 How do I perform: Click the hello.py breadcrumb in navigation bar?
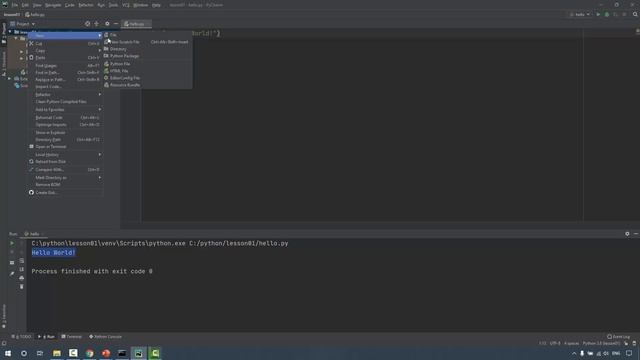pyautogui.click(x=35, y=15)
